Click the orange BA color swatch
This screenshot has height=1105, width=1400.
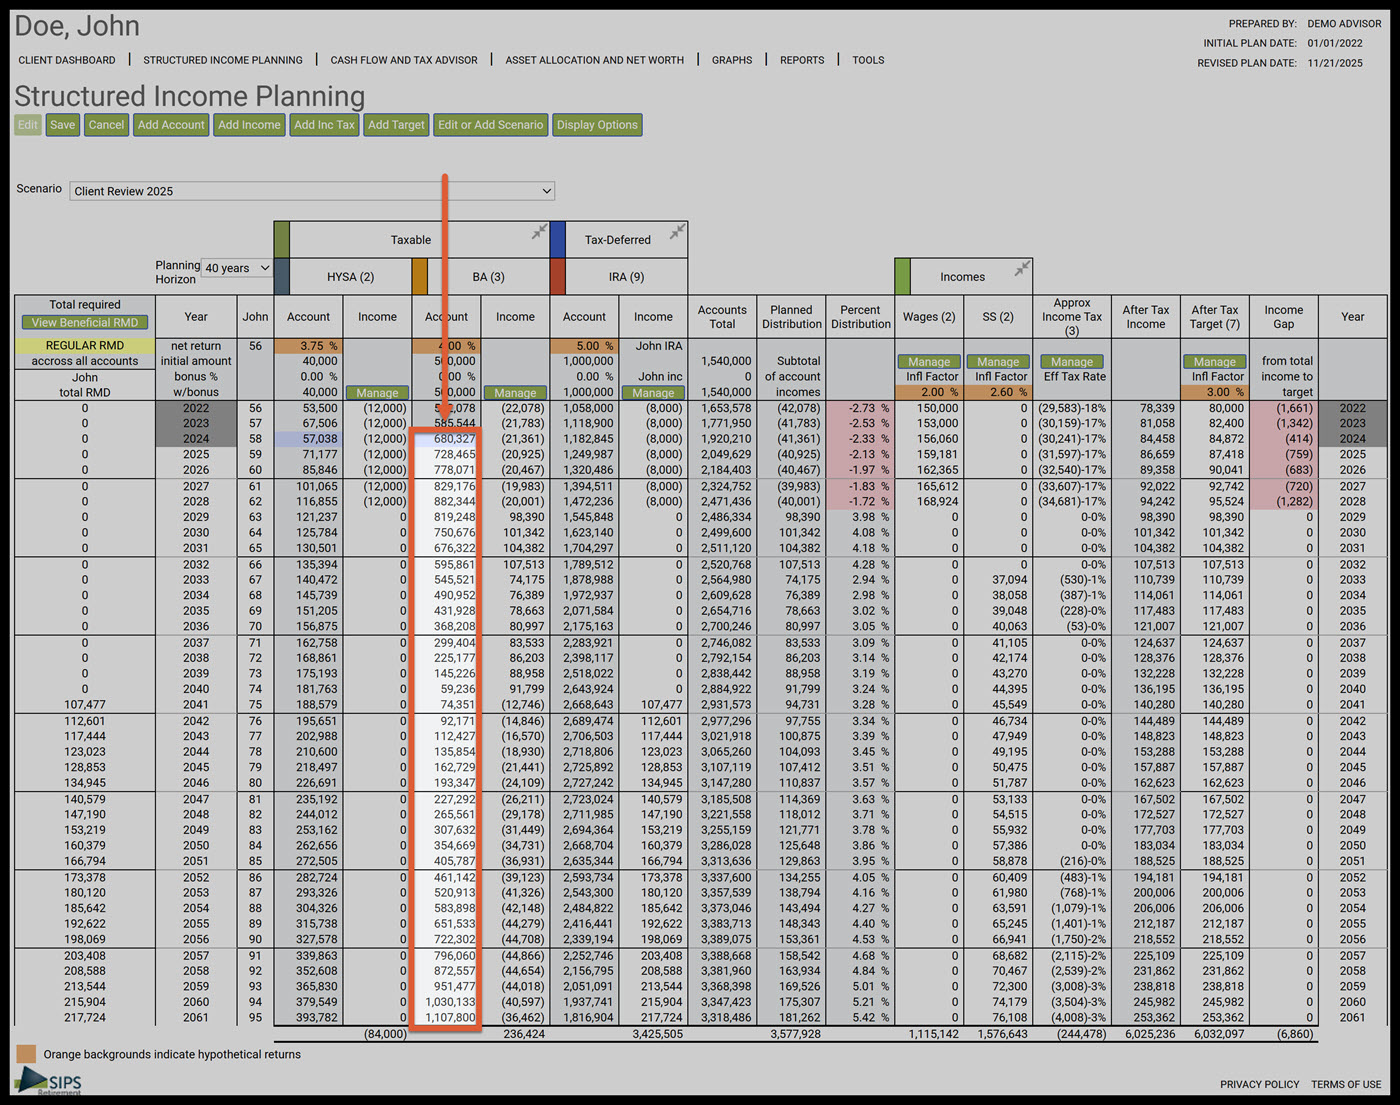[x=419, y=277]
